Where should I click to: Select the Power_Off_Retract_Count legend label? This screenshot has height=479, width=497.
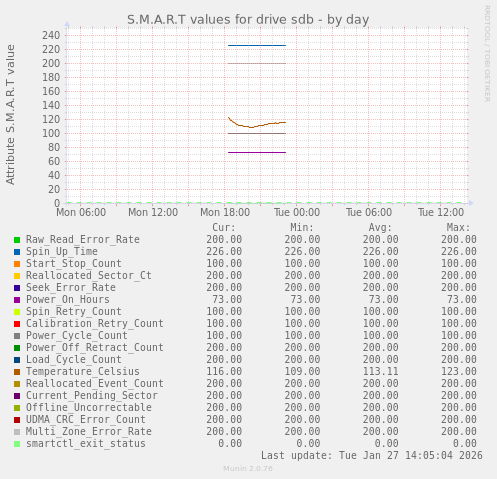[x=95, y=348]
